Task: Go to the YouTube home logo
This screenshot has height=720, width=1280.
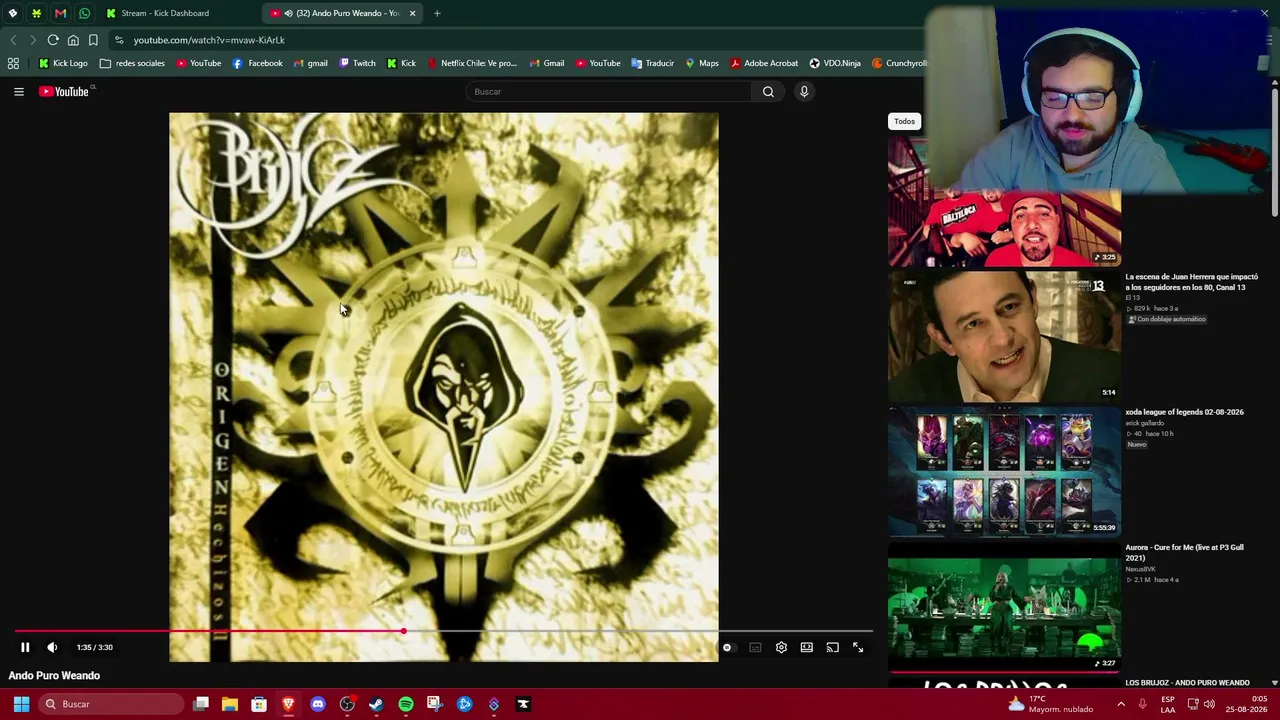Action: 66,92
